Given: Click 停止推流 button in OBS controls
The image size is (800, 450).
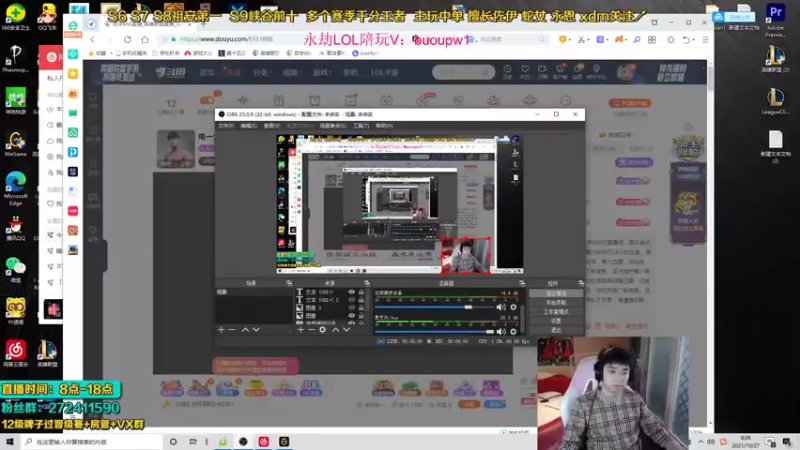Looking at the screenshot, I should click(556, 293).
